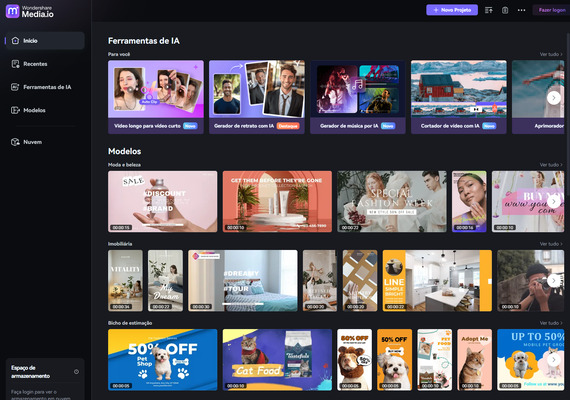Open the Recentes menu item
The image size is (570, 400).
tap(45, 64)
